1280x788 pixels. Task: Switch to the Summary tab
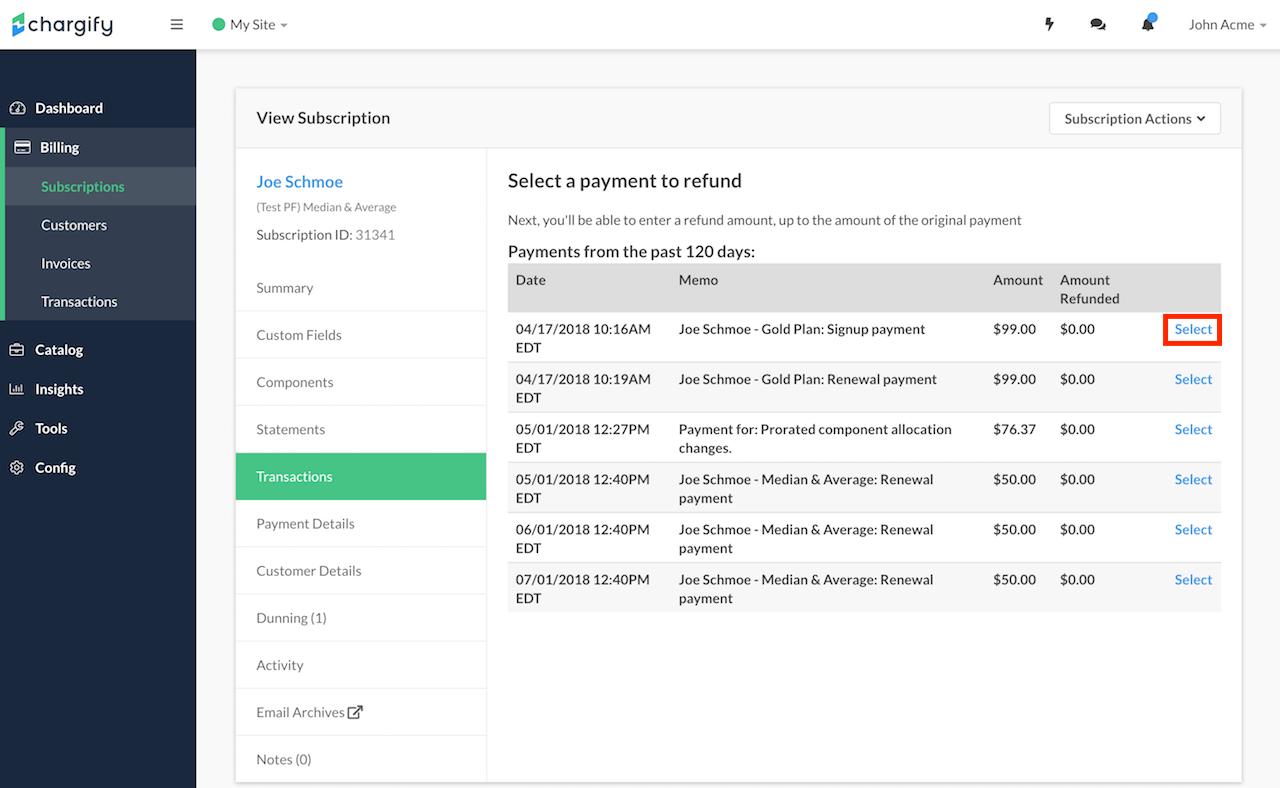(361, 287)
